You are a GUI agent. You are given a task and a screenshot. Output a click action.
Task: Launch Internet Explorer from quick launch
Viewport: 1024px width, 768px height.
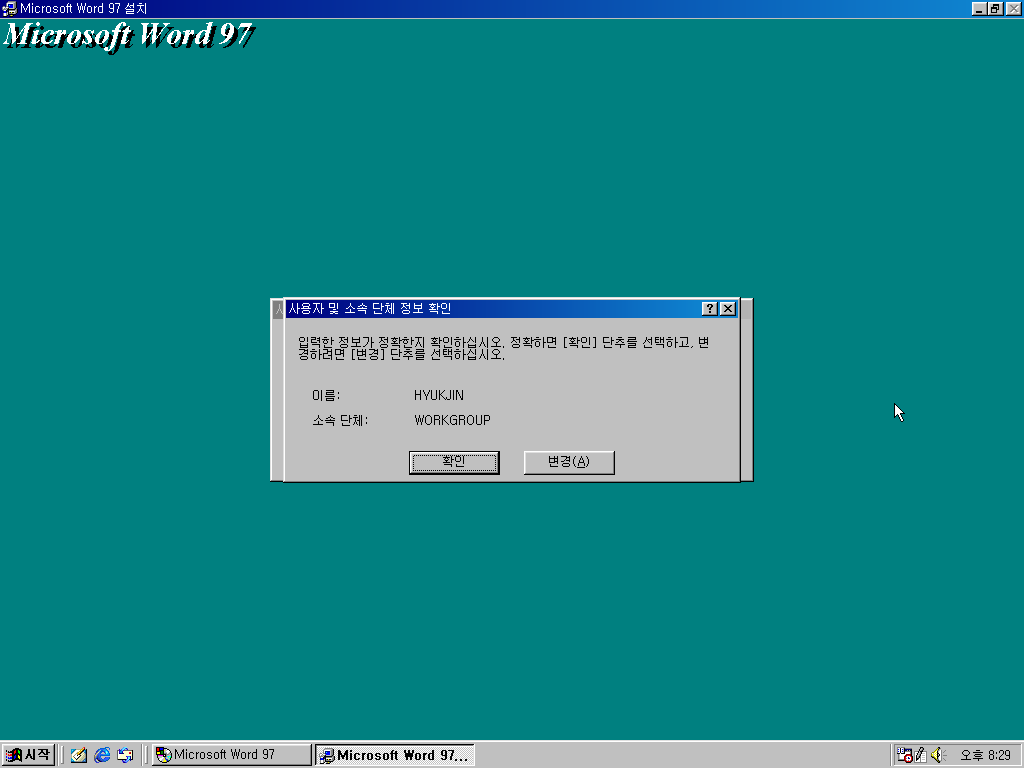coord(102,755)
